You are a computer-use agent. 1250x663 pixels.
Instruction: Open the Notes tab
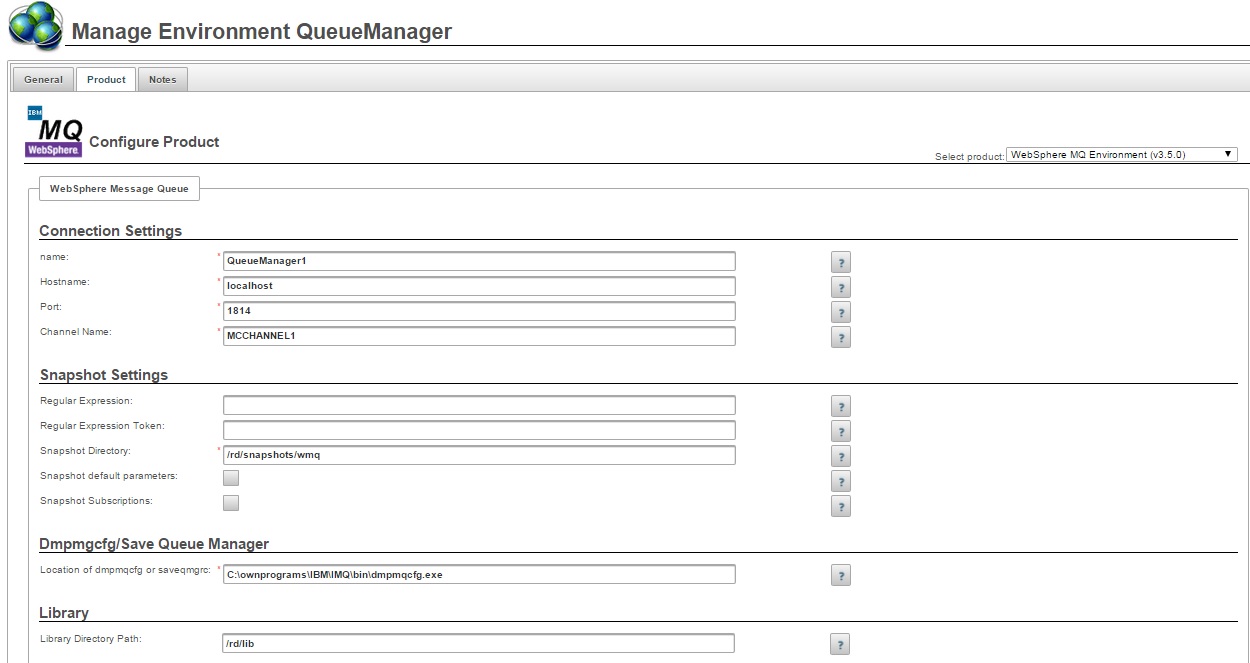162,80
